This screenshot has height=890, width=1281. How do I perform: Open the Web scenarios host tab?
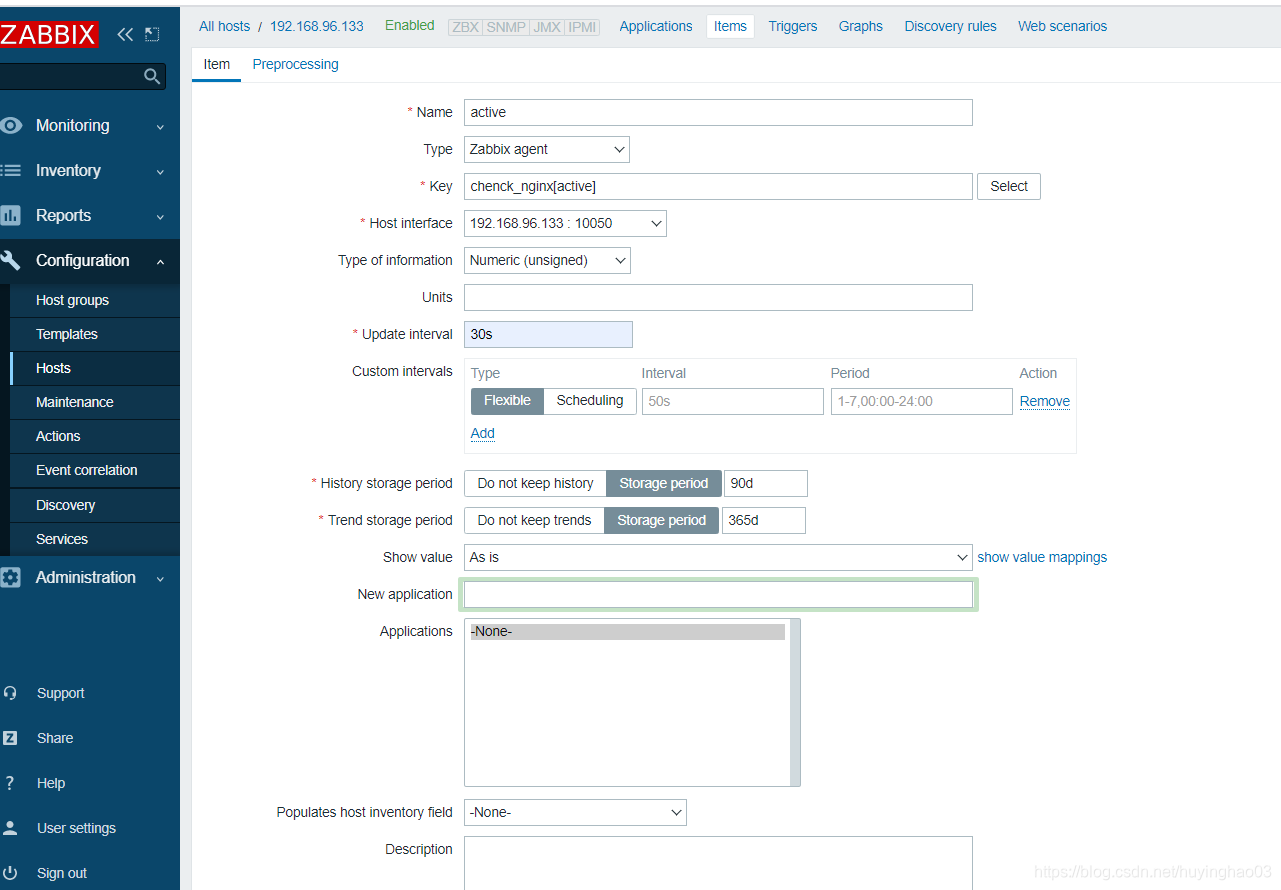coord(1063,26)
